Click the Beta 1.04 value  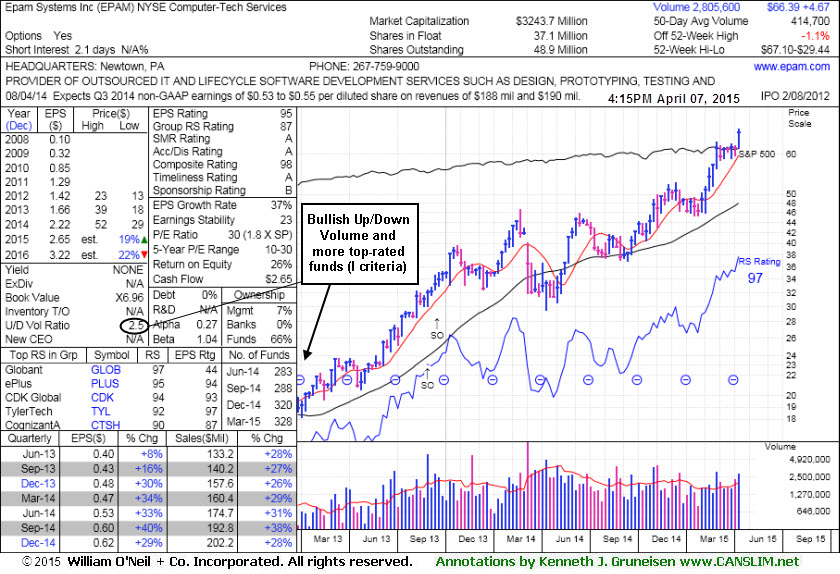click(x=207, y=339)
